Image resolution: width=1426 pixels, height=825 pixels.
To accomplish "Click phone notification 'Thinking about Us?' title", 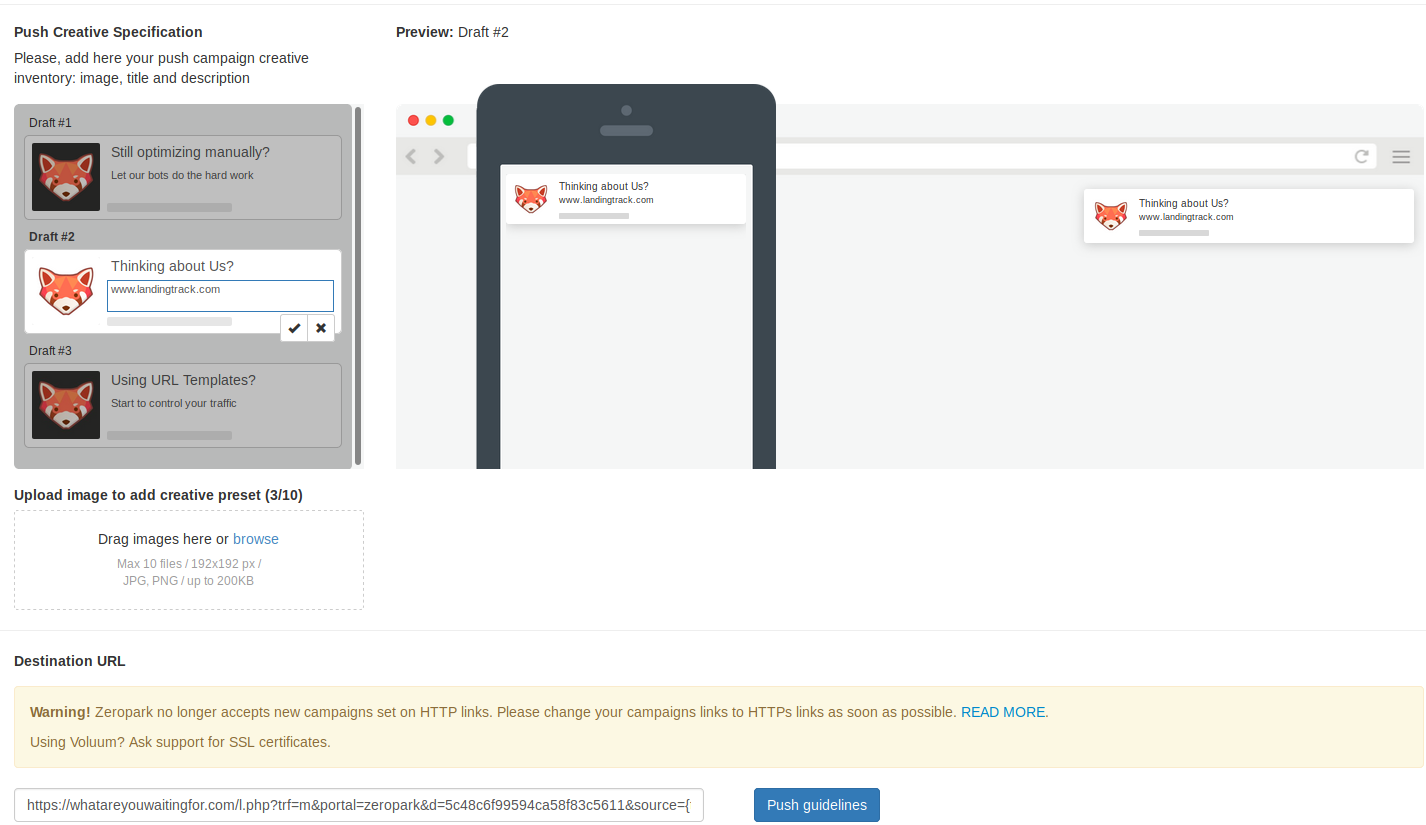I will coord(604,186).
